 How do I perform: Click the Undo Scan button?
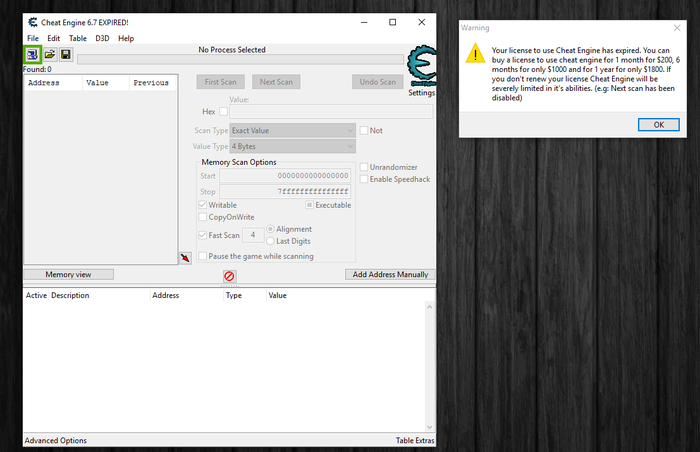click(378, 82)
